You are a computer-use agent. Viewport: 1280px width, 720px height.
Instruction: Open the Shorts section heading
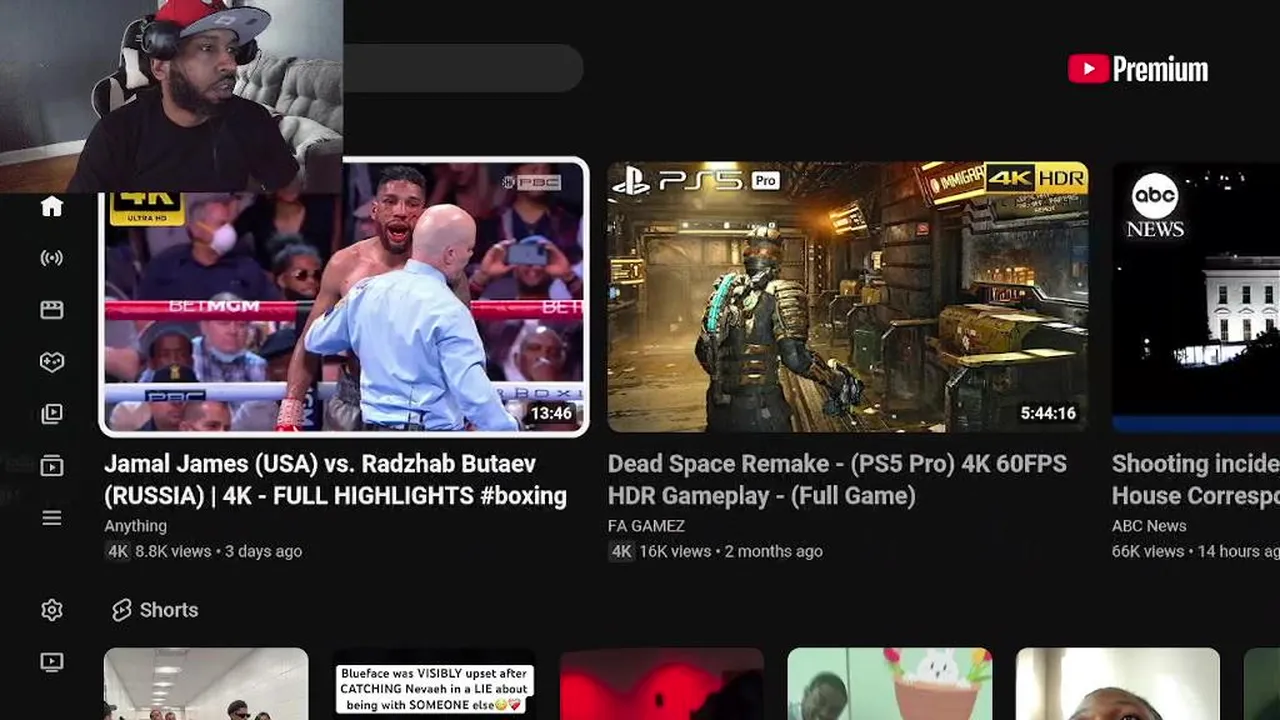tap(155, 610)
